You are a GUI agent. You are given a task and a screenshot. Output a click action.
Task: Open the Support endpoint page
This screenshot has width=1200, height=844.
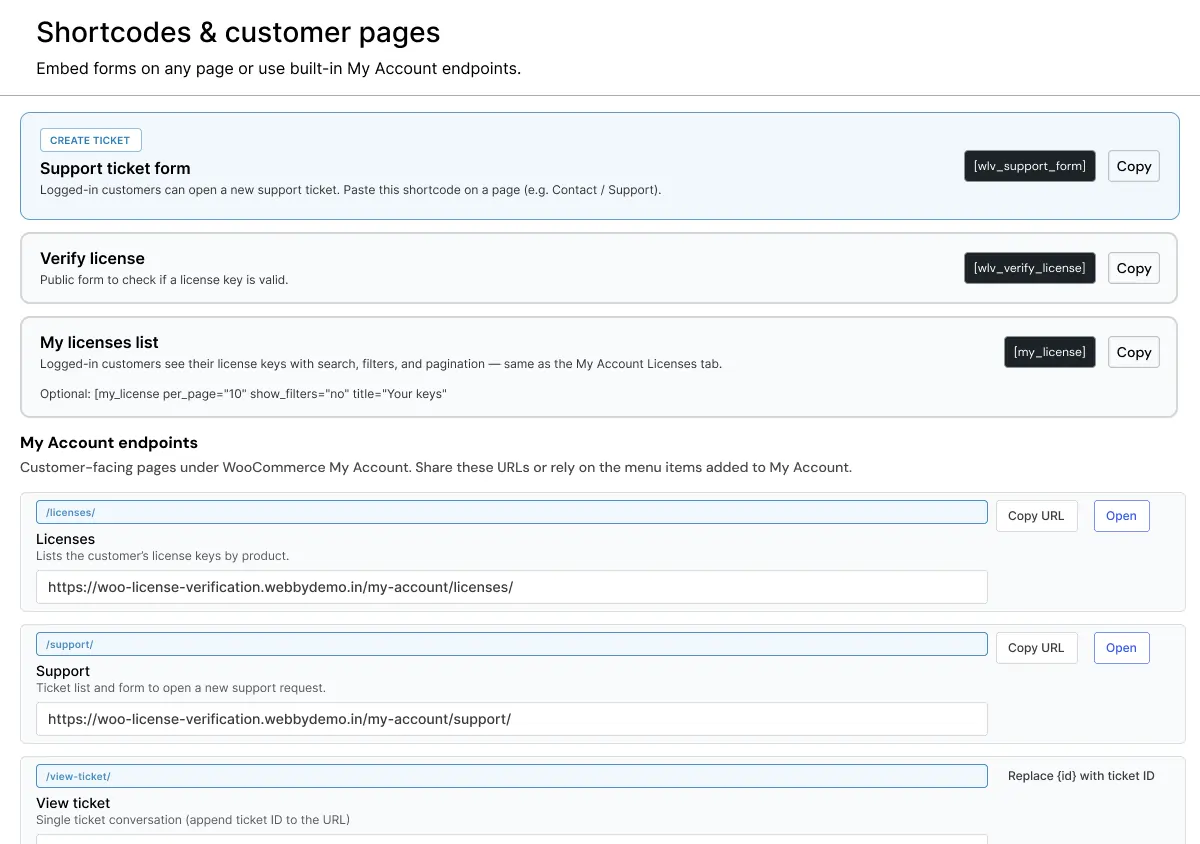(x=1121, y=648)
